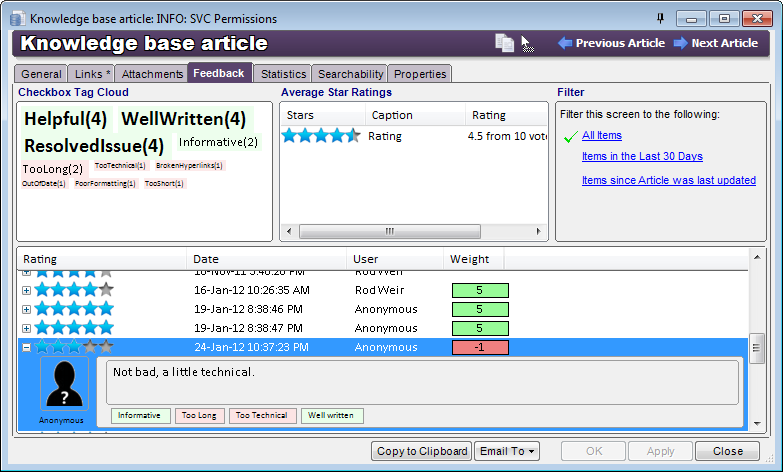This screenshot has width=783, height=472.
Task: Click the Too Technical feedback tag
Action: point(263,416)
